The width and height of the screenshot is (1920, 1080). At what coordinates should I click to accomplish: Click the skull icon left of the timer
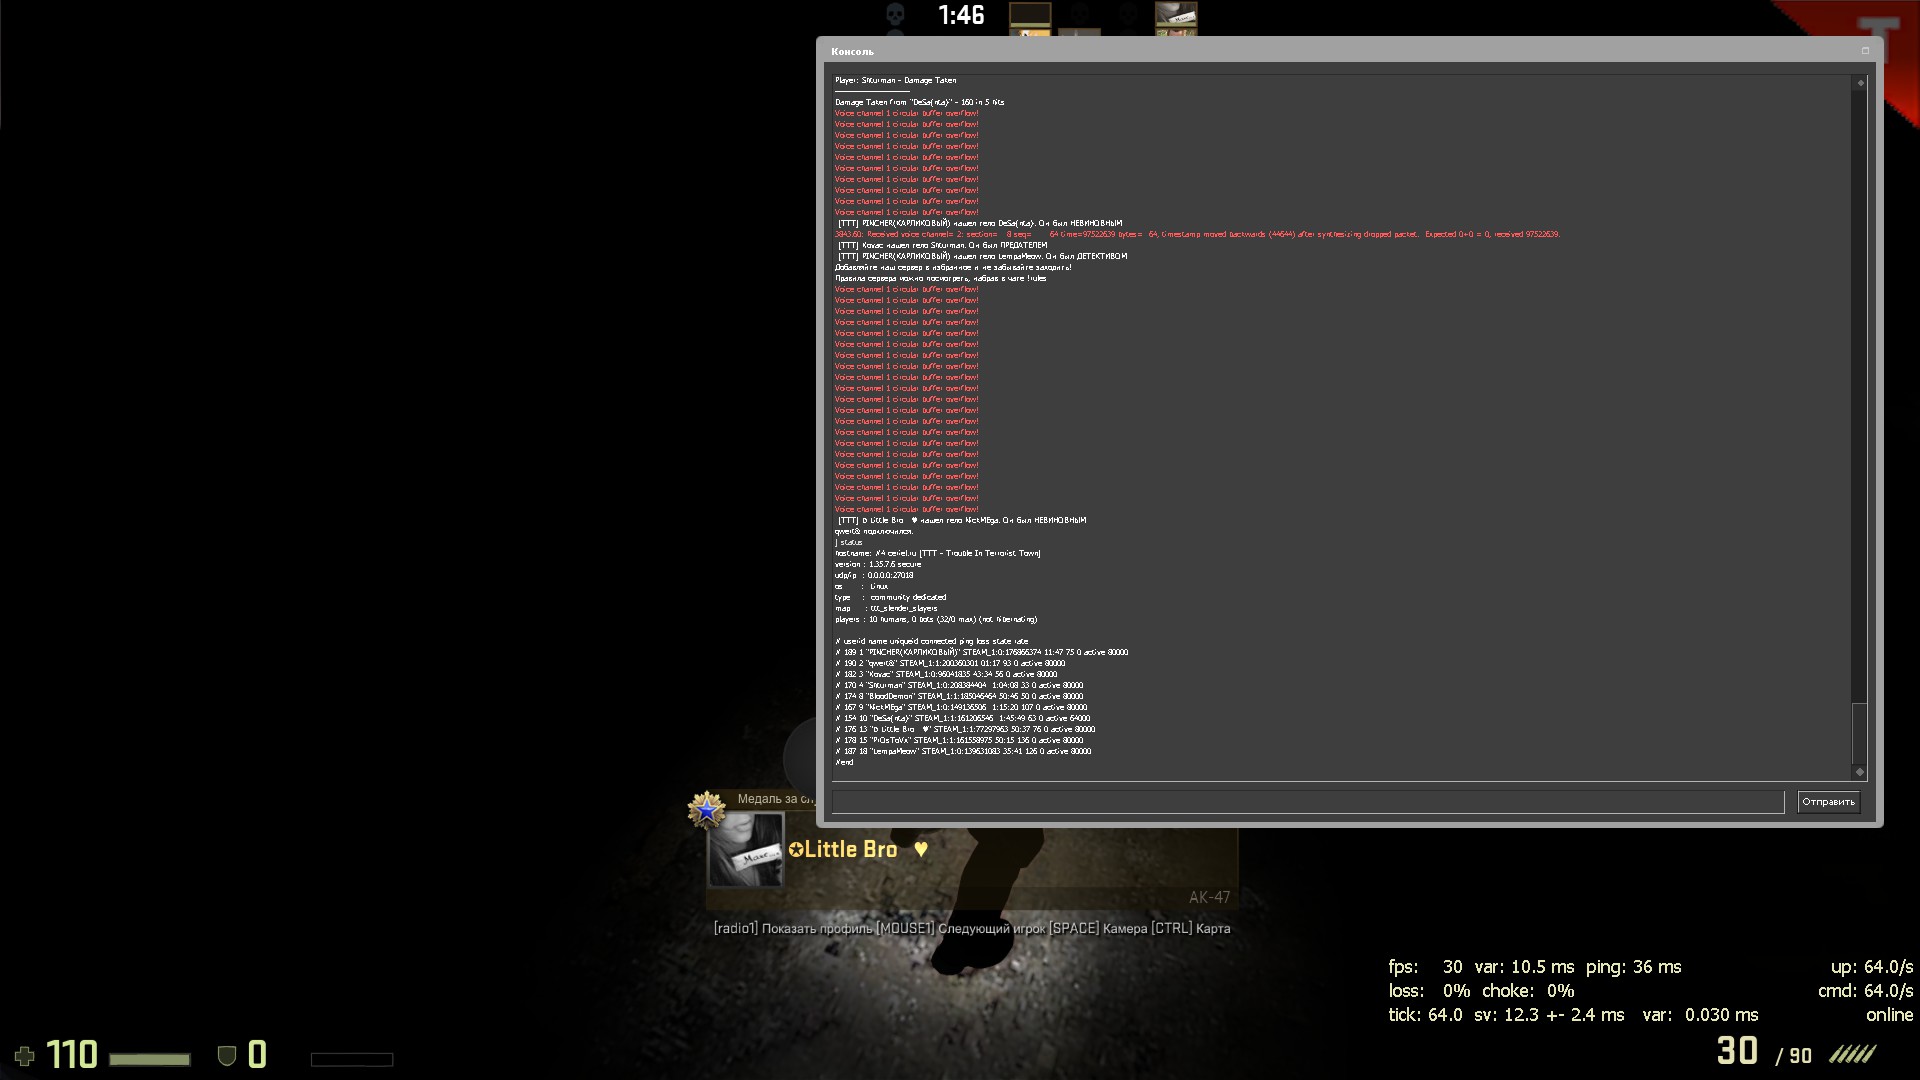tap(895, 15)
